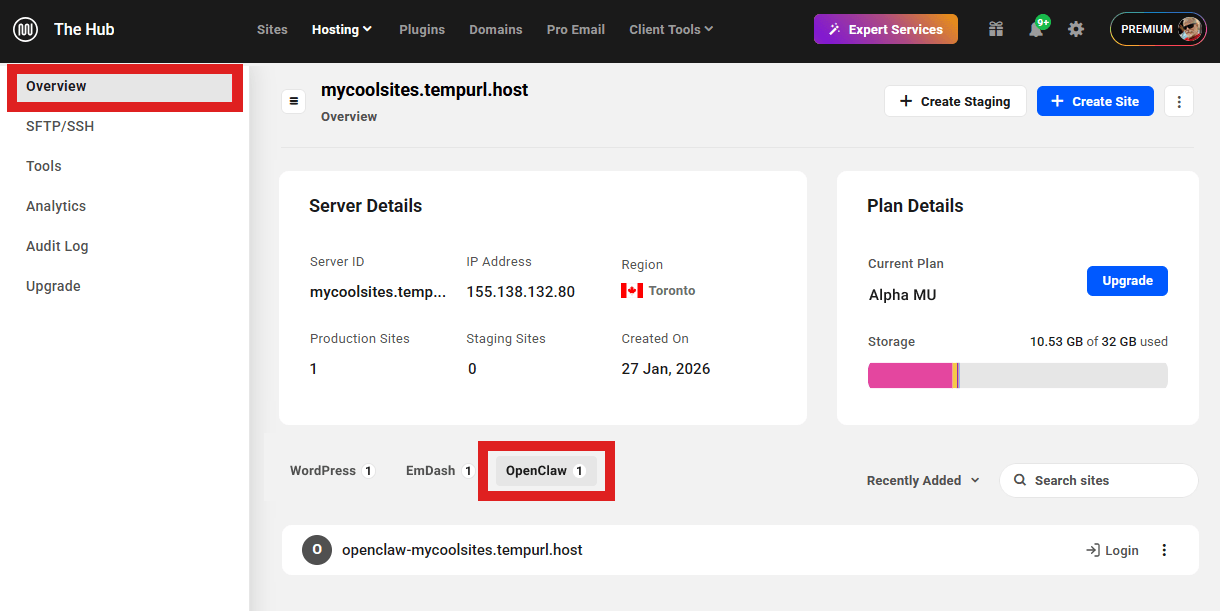Click the Expert Services button
Image resolution: width=1220 pixels, height=611 pixels.
tap(886, 29)
